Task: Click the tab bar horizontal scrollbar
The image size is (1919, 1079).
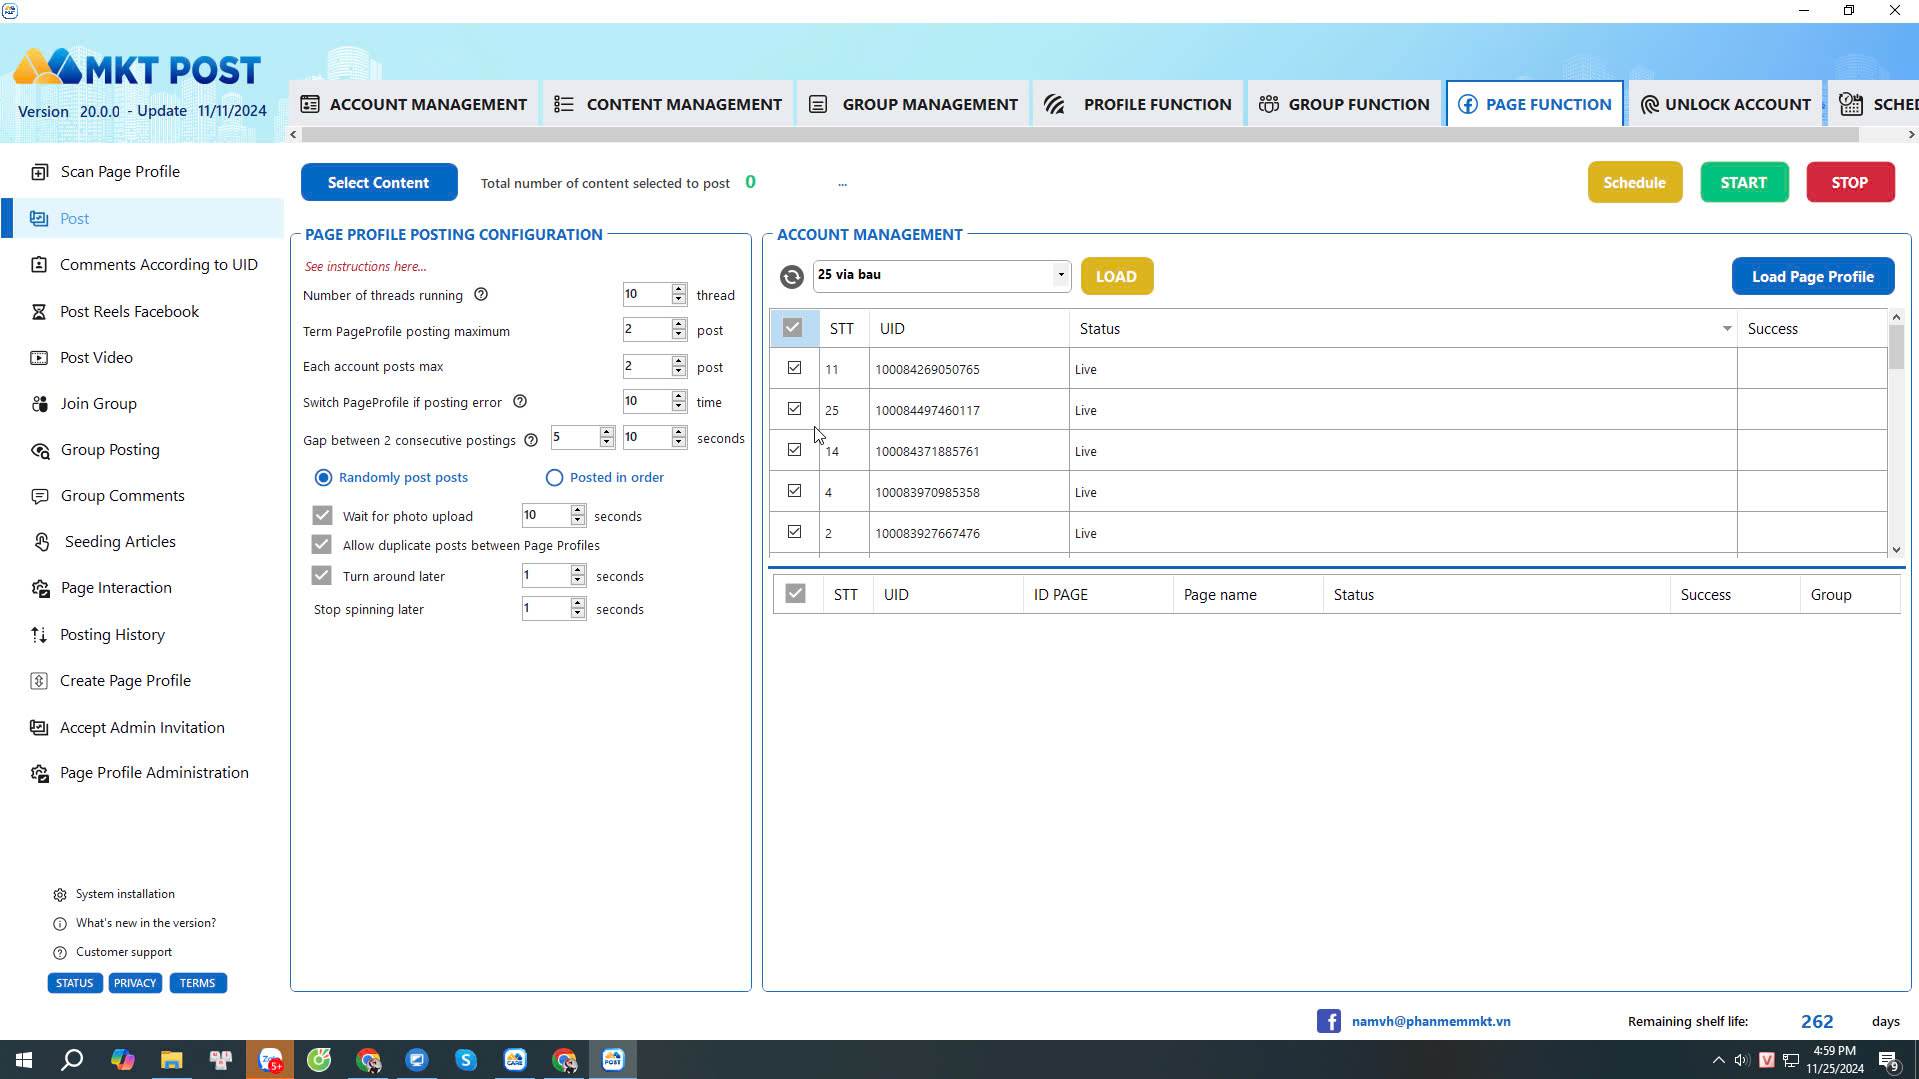Action: [1080, 134]
